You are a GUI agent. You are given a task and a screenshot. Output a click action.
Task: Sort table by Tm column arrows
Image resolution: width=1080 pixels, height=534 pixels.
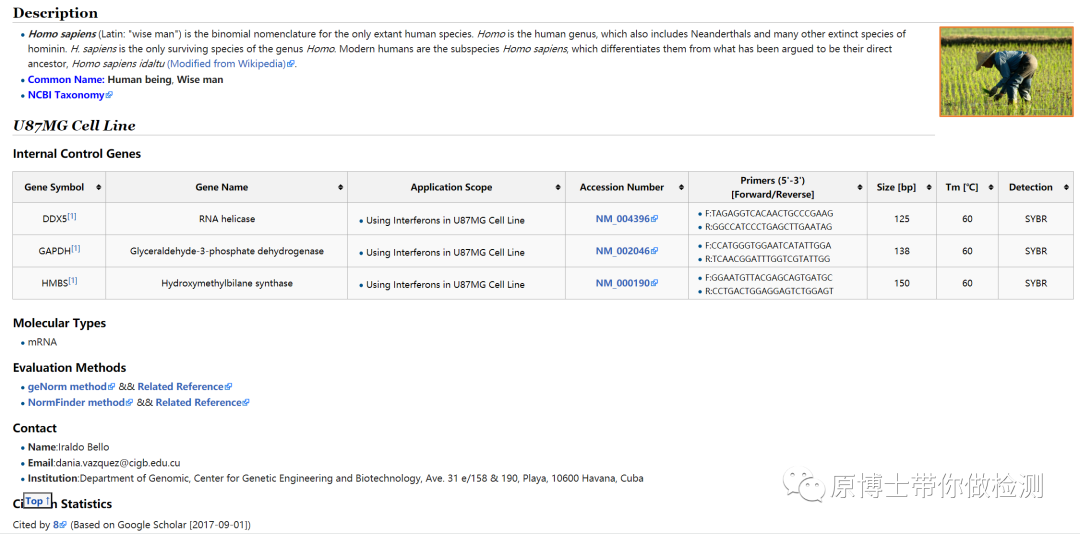pyautogui.click(x=990, y=187)
